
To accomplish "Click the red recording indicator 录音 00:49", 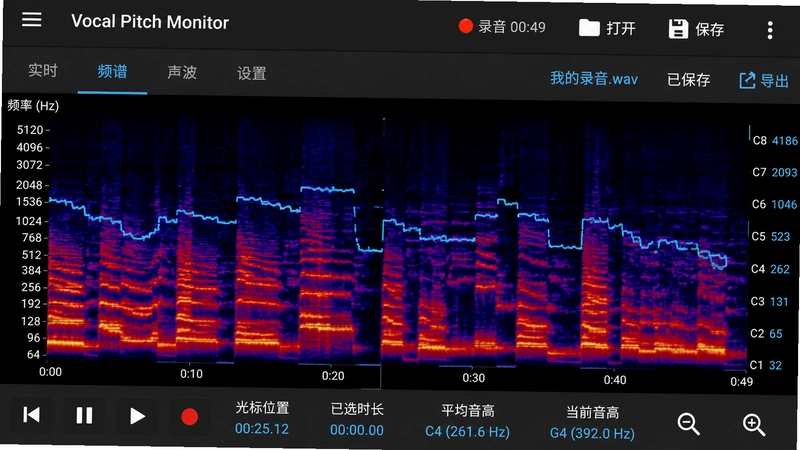I will pyautogui.click(x=502, y=27).
